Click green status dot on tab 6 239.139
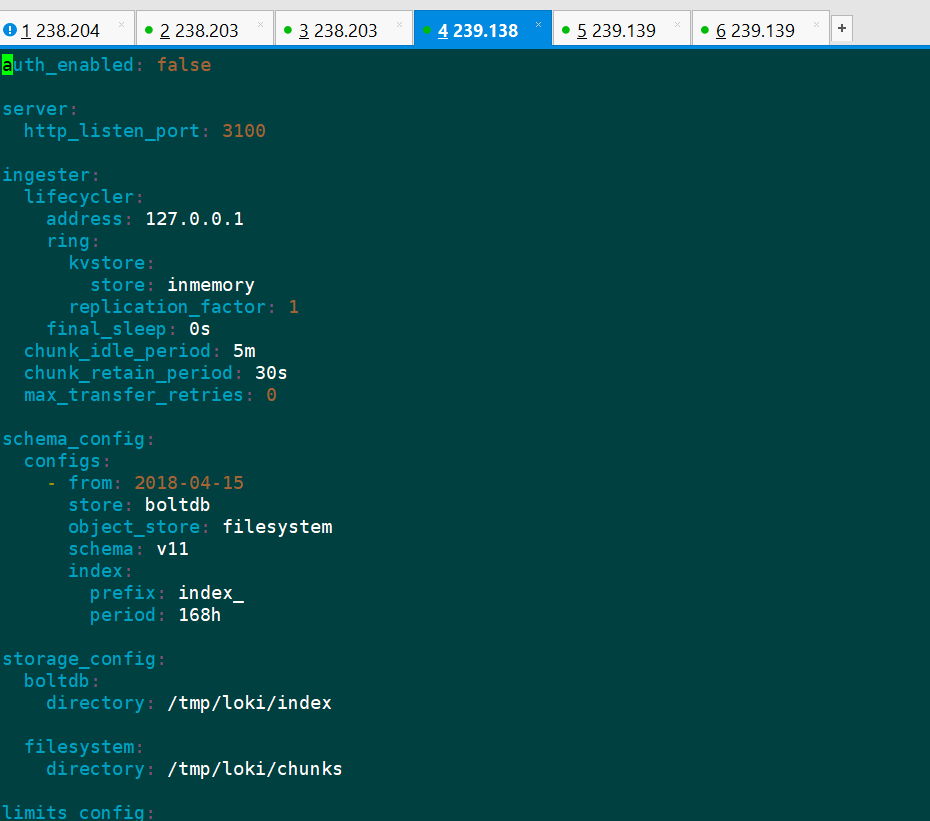The width and height of the screenshot is (930, 821). (705, 30)
